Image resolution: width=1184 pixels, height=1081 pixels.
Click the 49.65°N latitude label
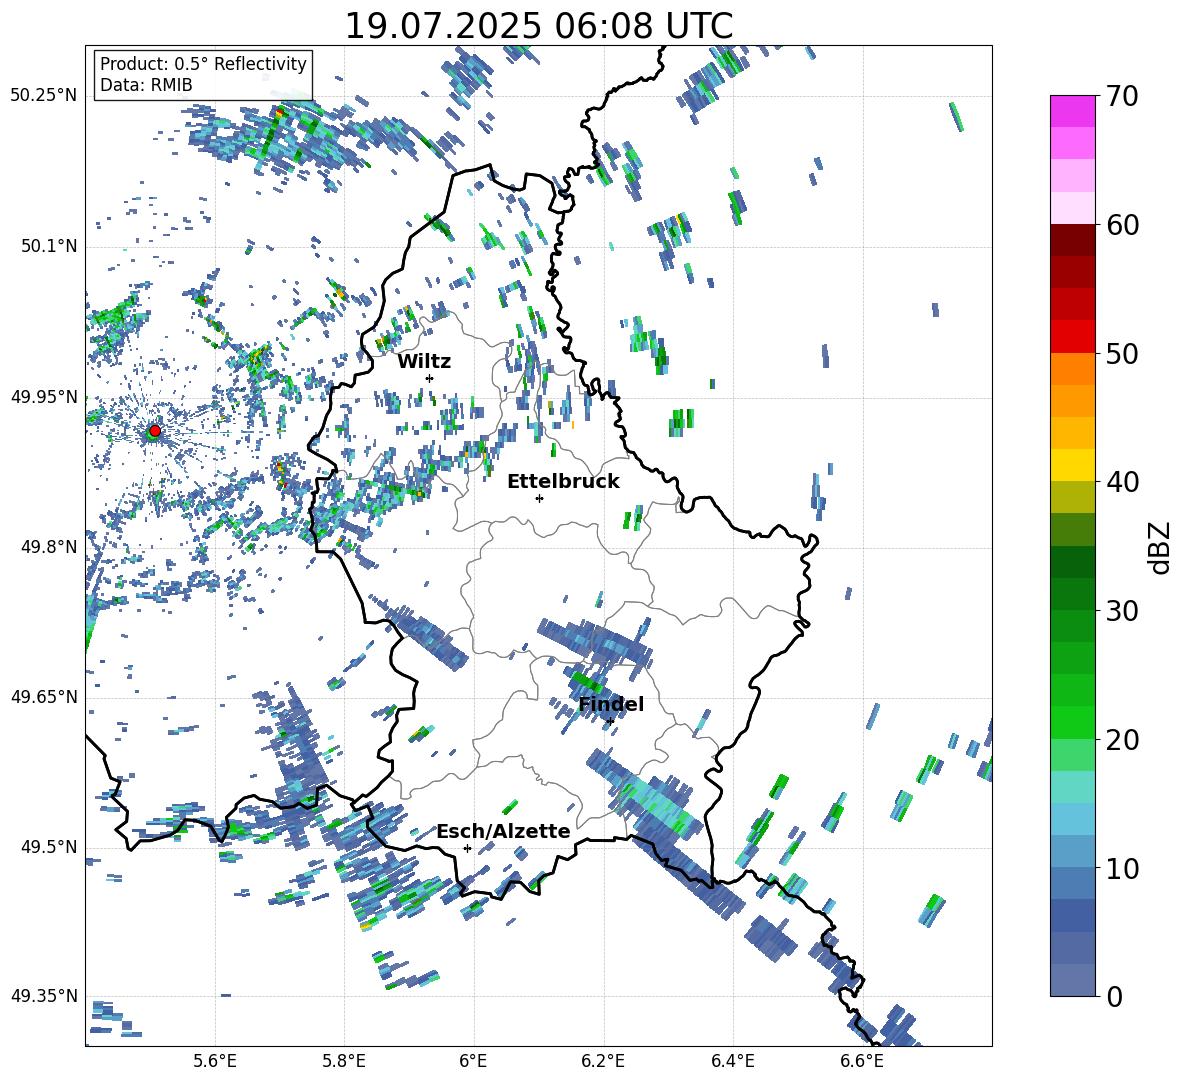(44, 697)
